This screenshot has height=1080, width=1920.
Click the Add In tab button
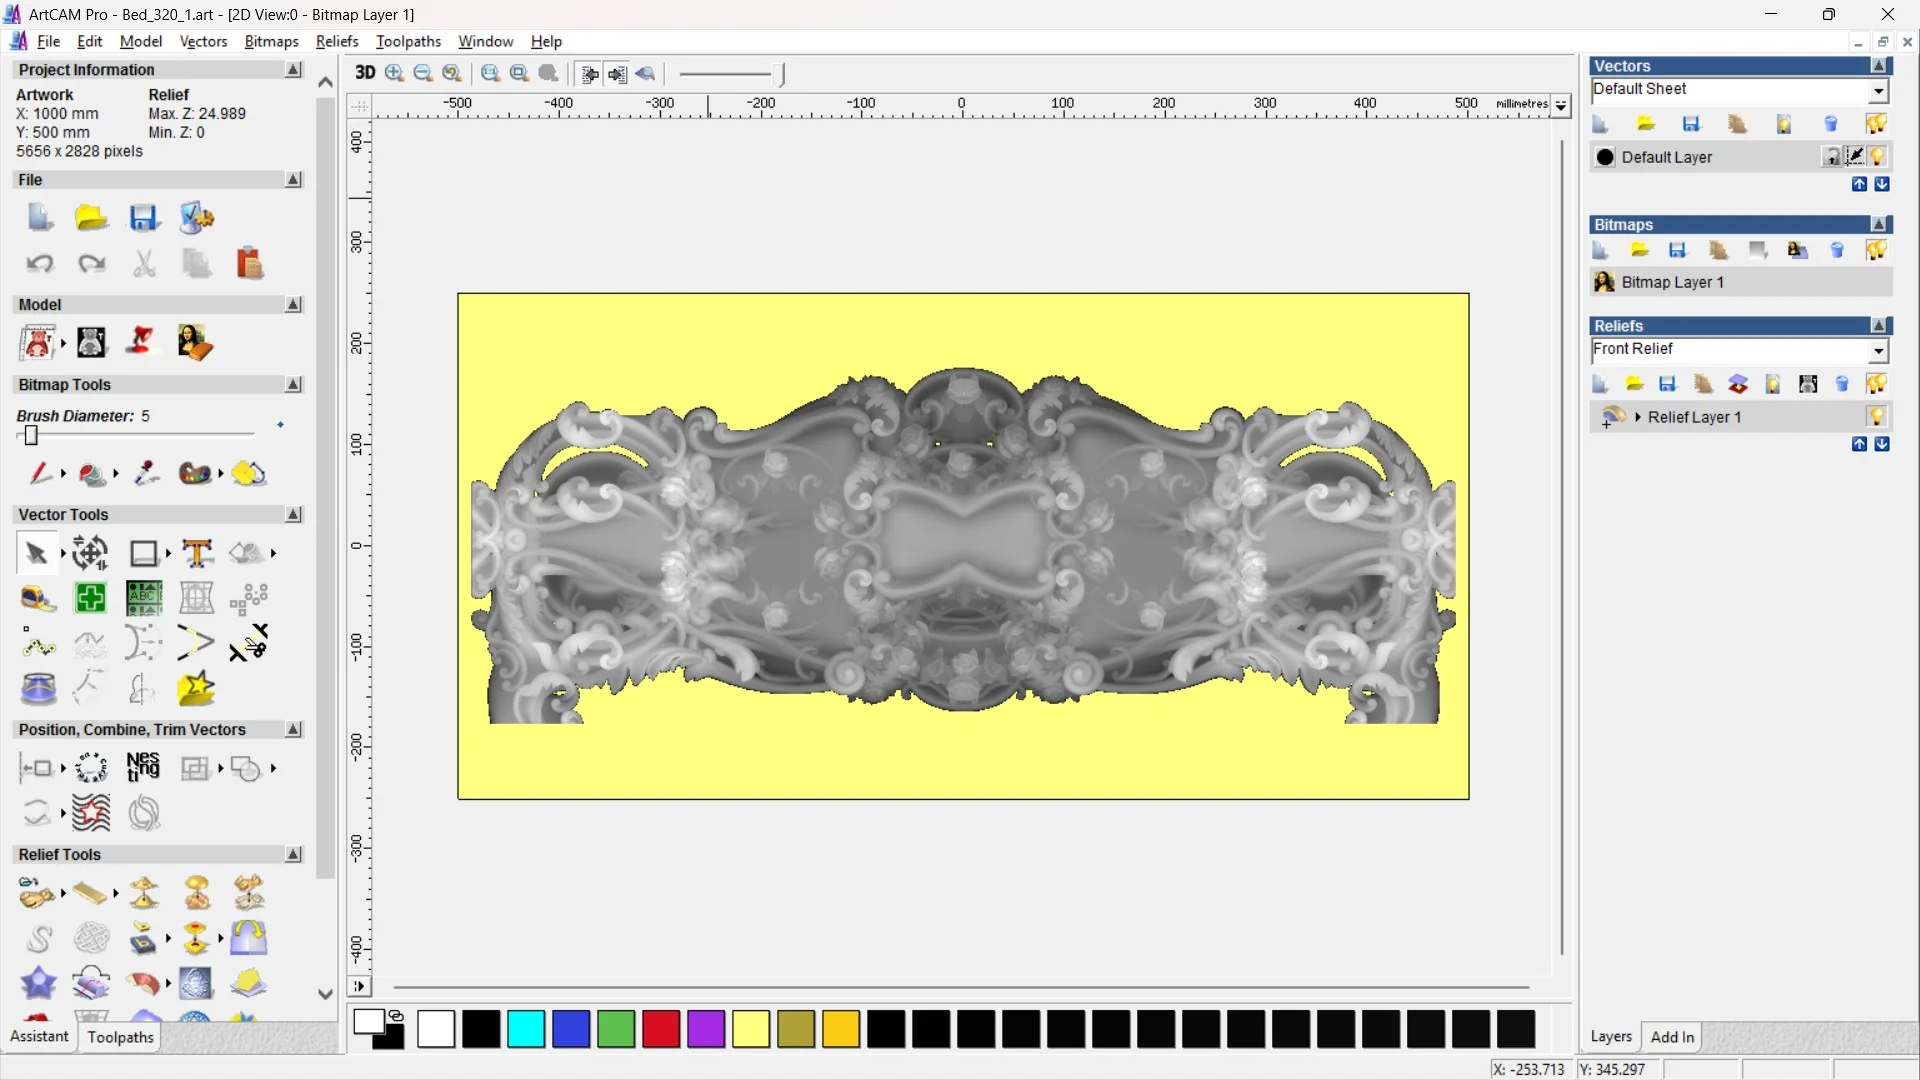(x=1672, y=1037)
